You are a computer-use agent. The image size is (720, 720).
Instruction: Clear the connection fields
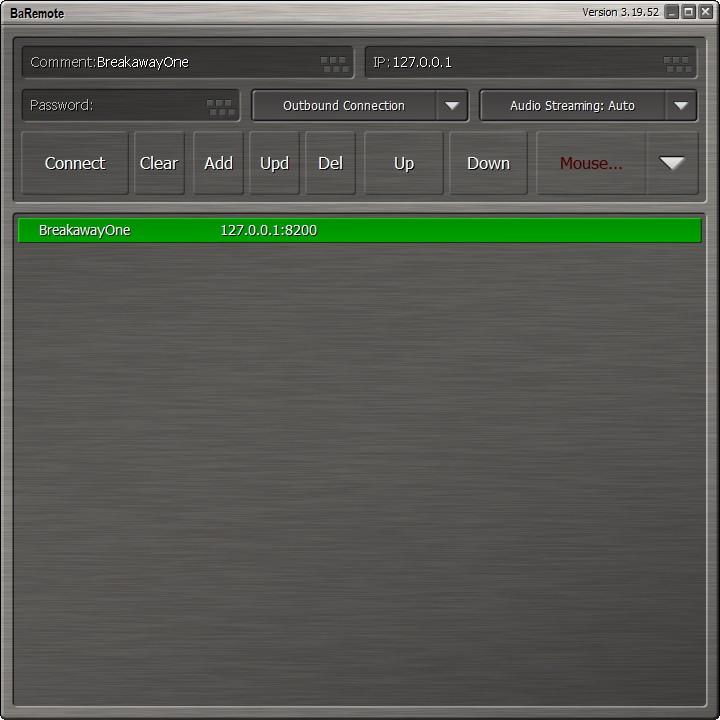159,163
